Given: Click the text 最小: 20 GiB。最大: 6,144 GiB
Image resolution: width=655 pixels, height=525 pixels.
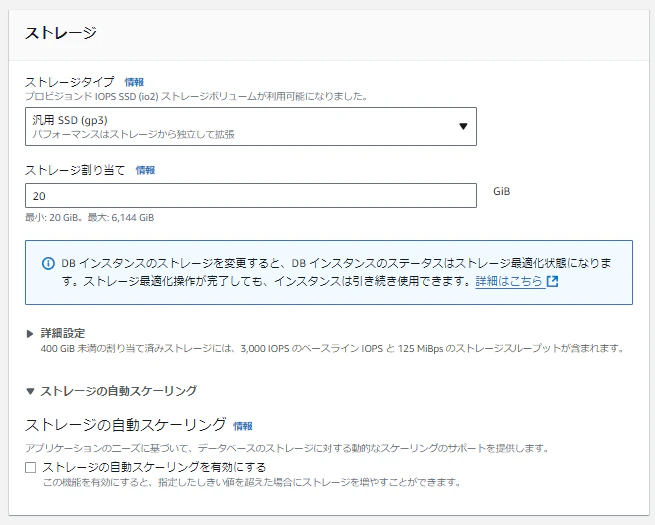Looking at the screenshot, I should [89, 218].
